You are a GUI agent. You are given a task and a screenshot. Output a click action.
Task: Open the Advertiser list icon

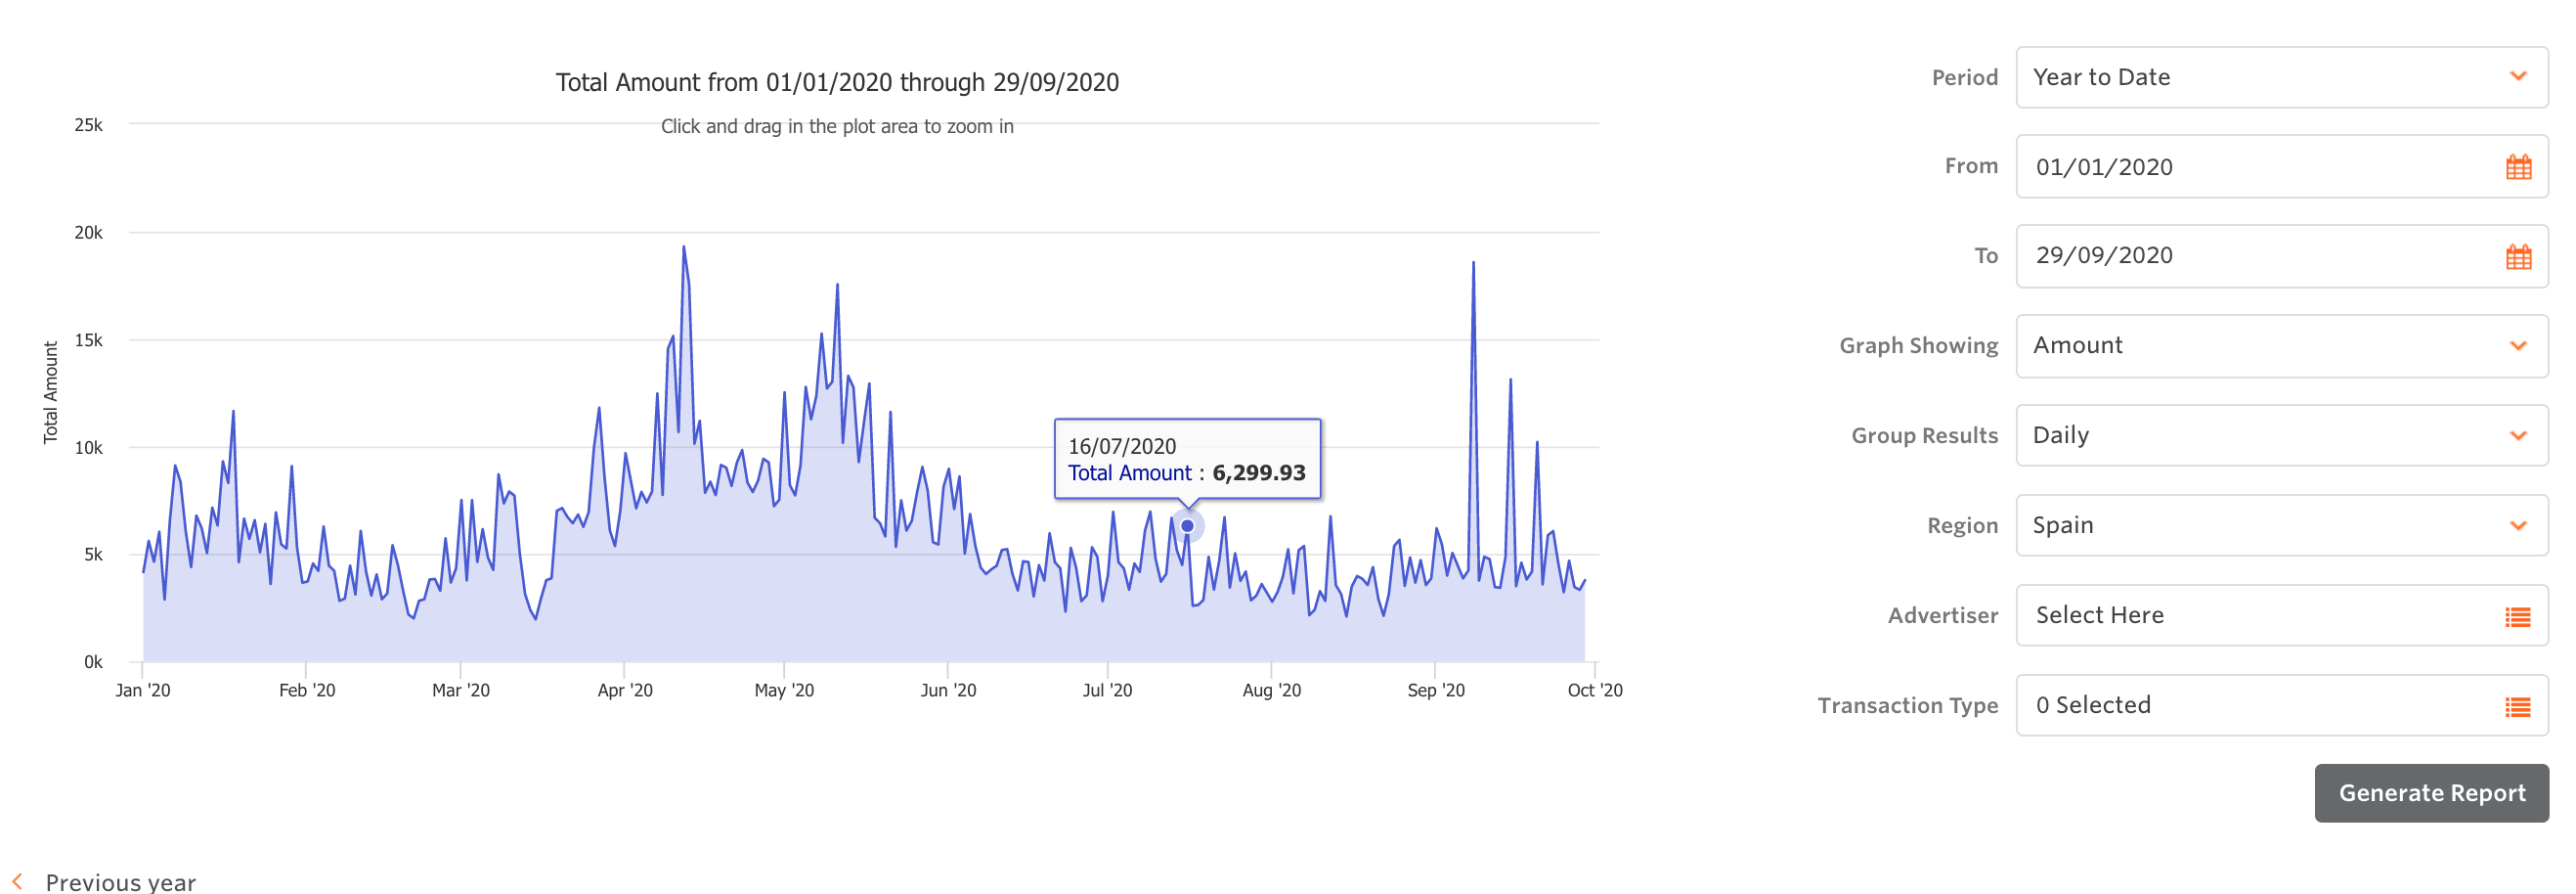point(2517,617)
